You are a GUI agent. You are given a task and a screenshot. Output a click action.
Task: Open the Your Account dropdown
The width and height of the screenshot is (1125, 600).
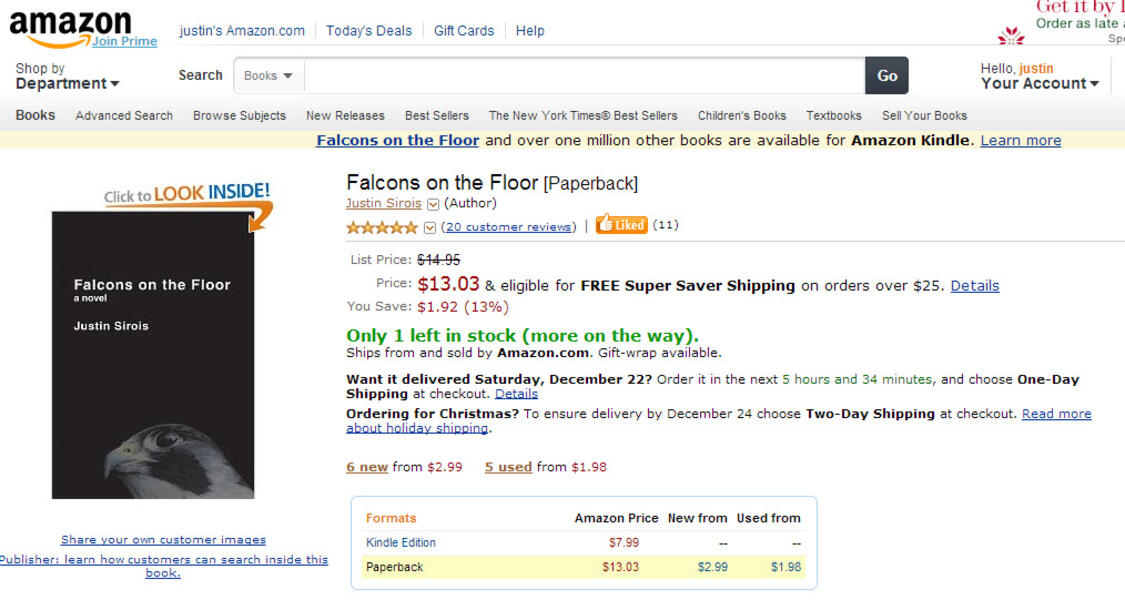tap(1040, 76)
